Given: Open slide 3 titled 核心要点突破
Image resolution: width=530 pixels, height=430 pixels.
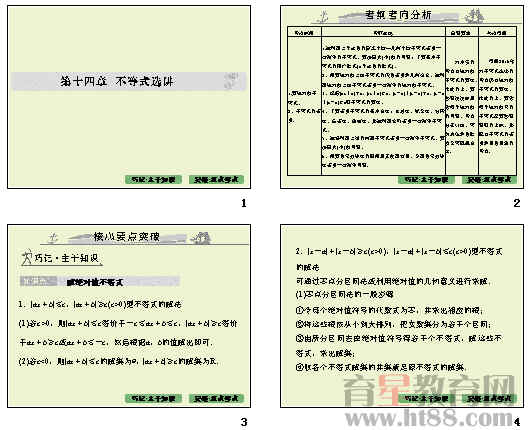Looking at the screenshot, I should (129, 316).
